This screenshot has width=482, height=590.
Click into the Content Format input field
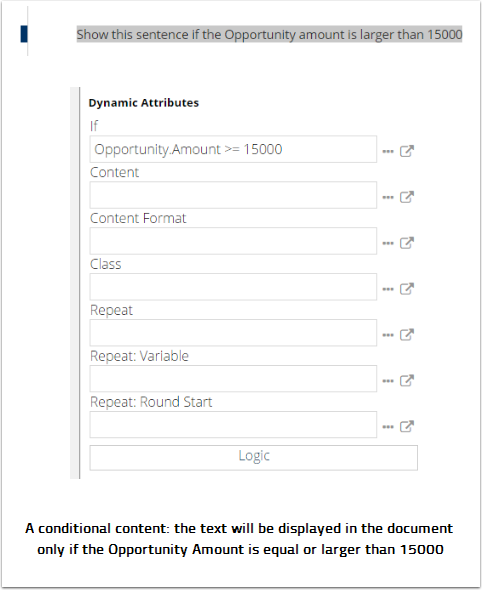pyautogui.click(x=233, y=241)
